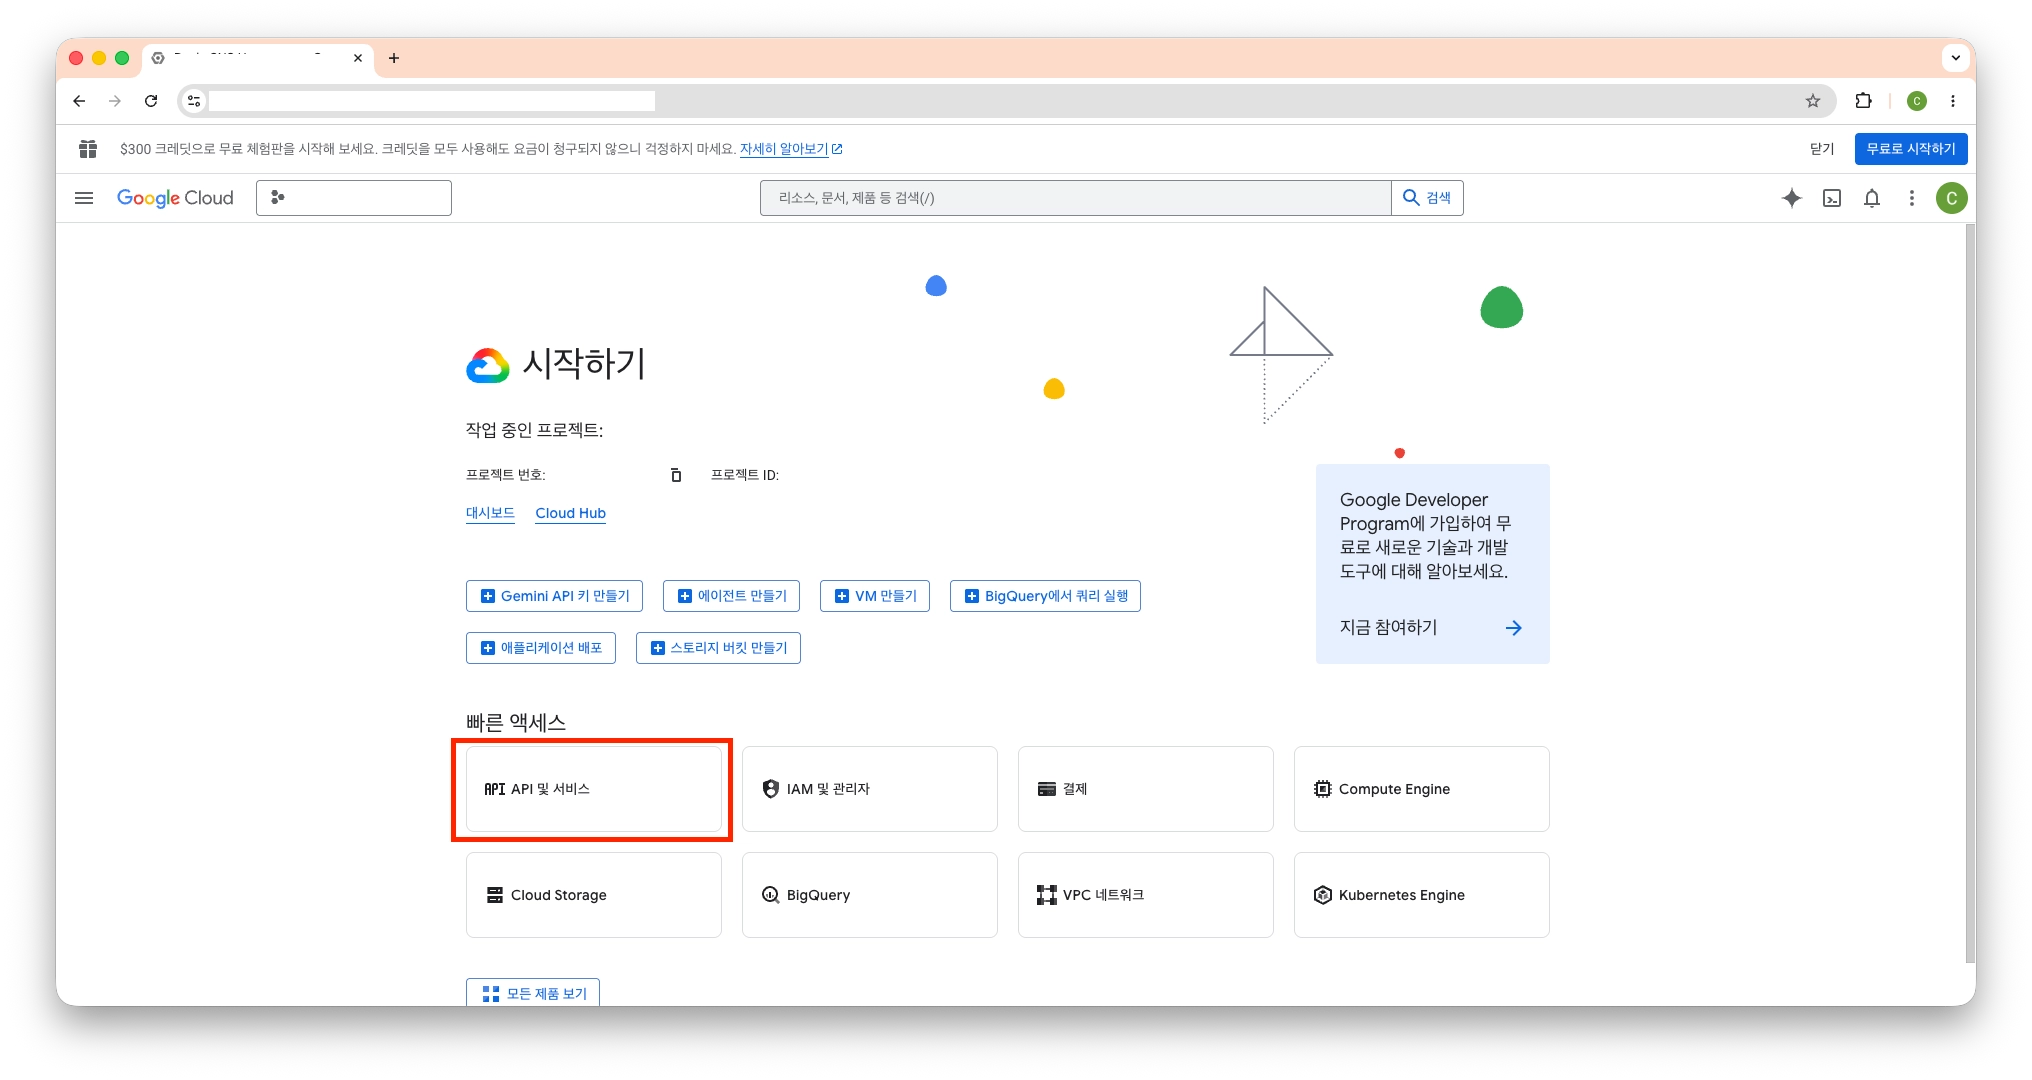The height and width of the screenshot is (1080, 2032).
Task: Open a new browser tab
Action: pyautogui.click(x=394, y=58)
